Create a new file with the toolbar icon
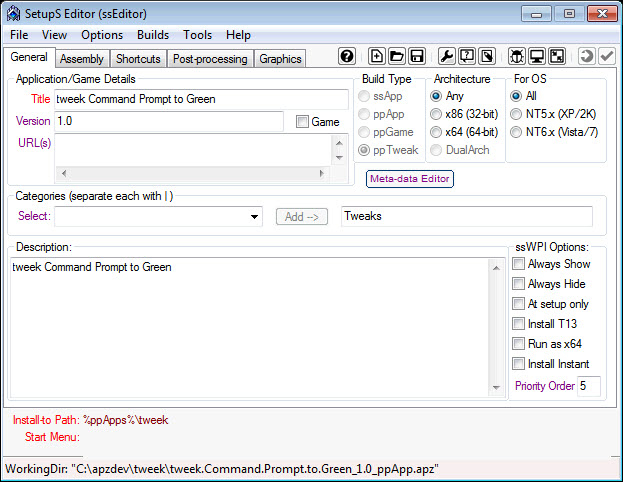This screenshot has height=482, width=623. (x=376, y=56)
